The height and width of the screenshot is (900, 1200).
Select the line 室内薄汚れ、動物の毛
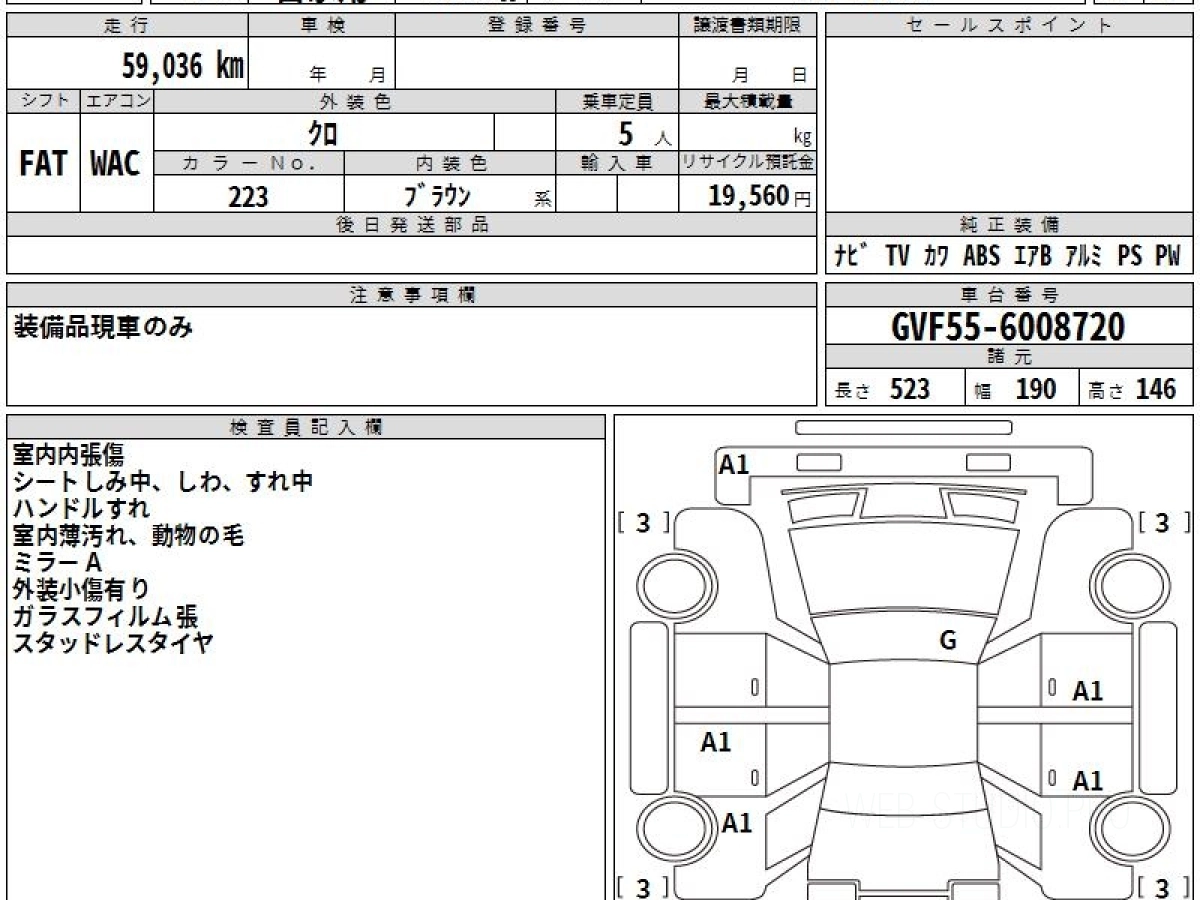pyautogui.click(x=128, y=536)
